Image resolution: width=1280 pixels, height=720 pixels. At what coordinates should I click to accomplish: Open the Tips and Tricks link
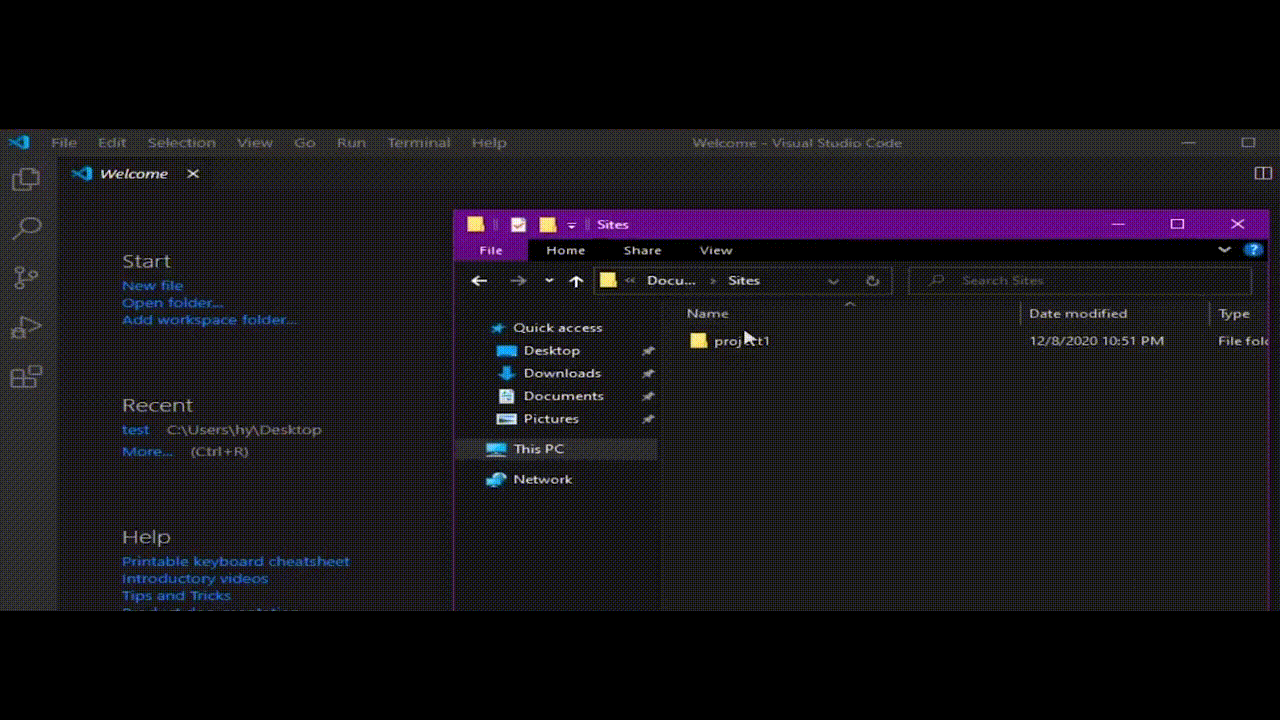(176, 596)
